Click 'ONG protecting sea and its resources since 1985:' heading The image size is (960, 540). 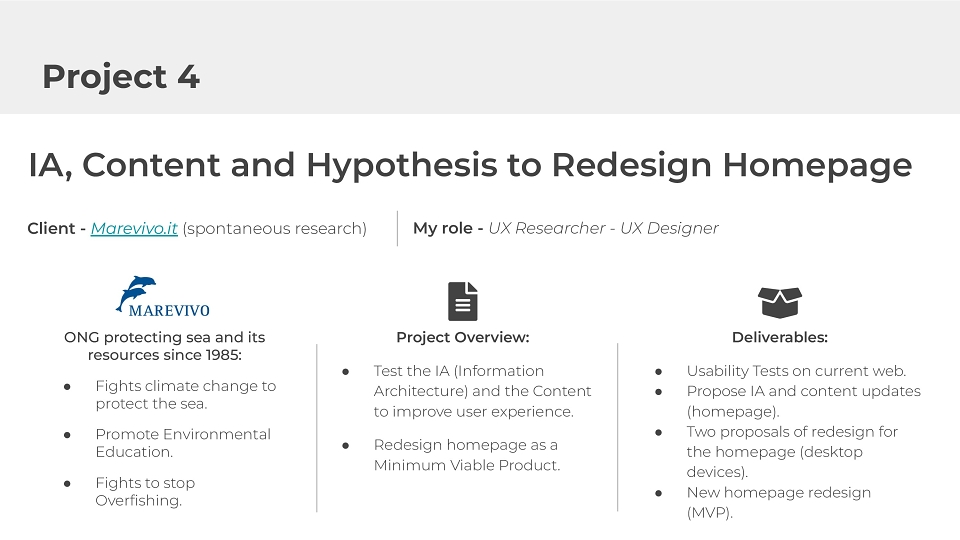coord(165,346)
